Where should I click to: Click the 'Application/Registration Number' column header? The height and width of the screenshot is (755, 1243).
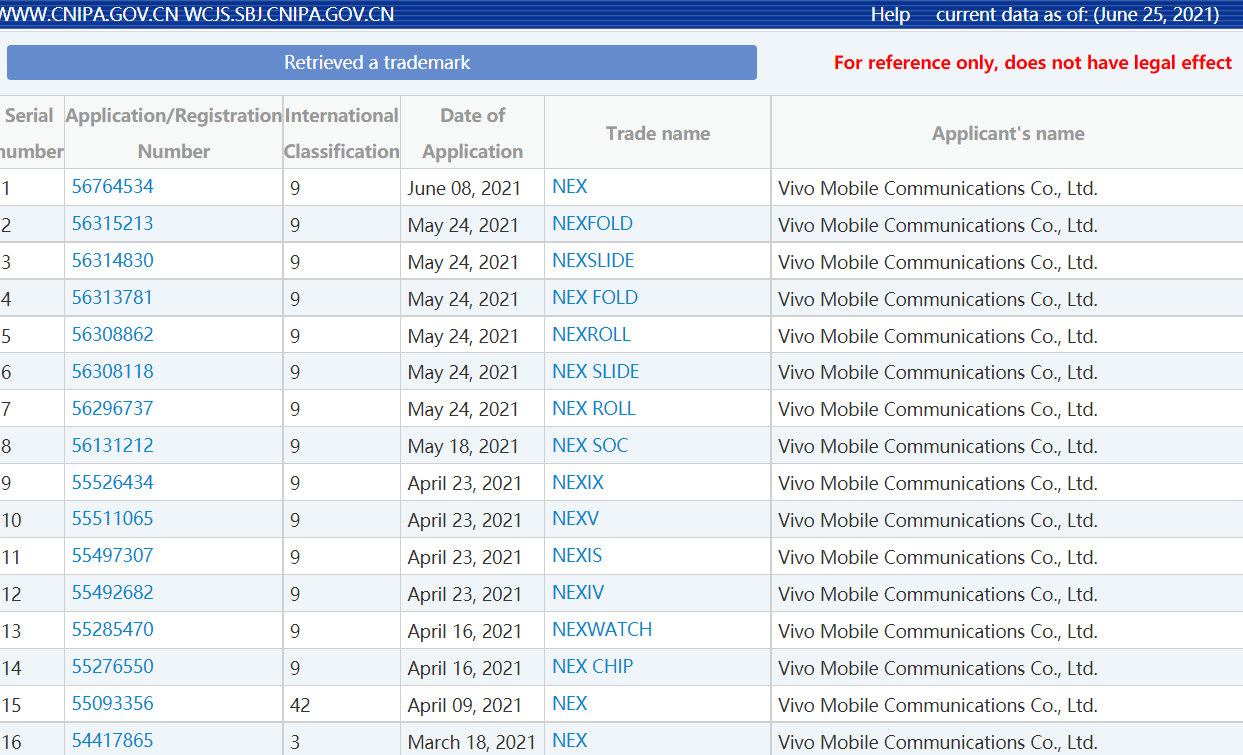click(174, 133)
